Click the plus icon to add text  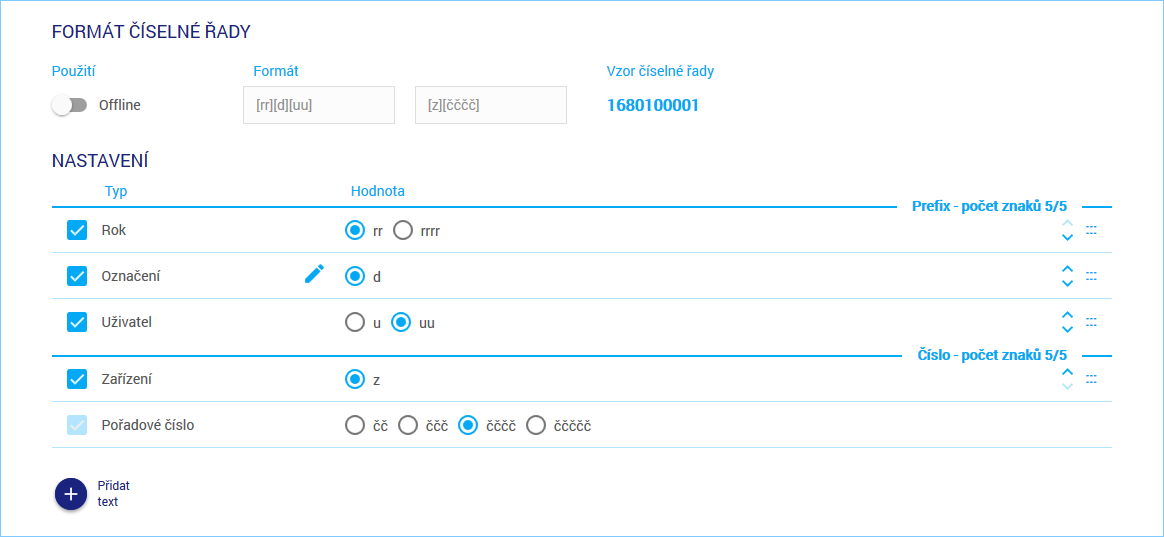tap(71, 494)
